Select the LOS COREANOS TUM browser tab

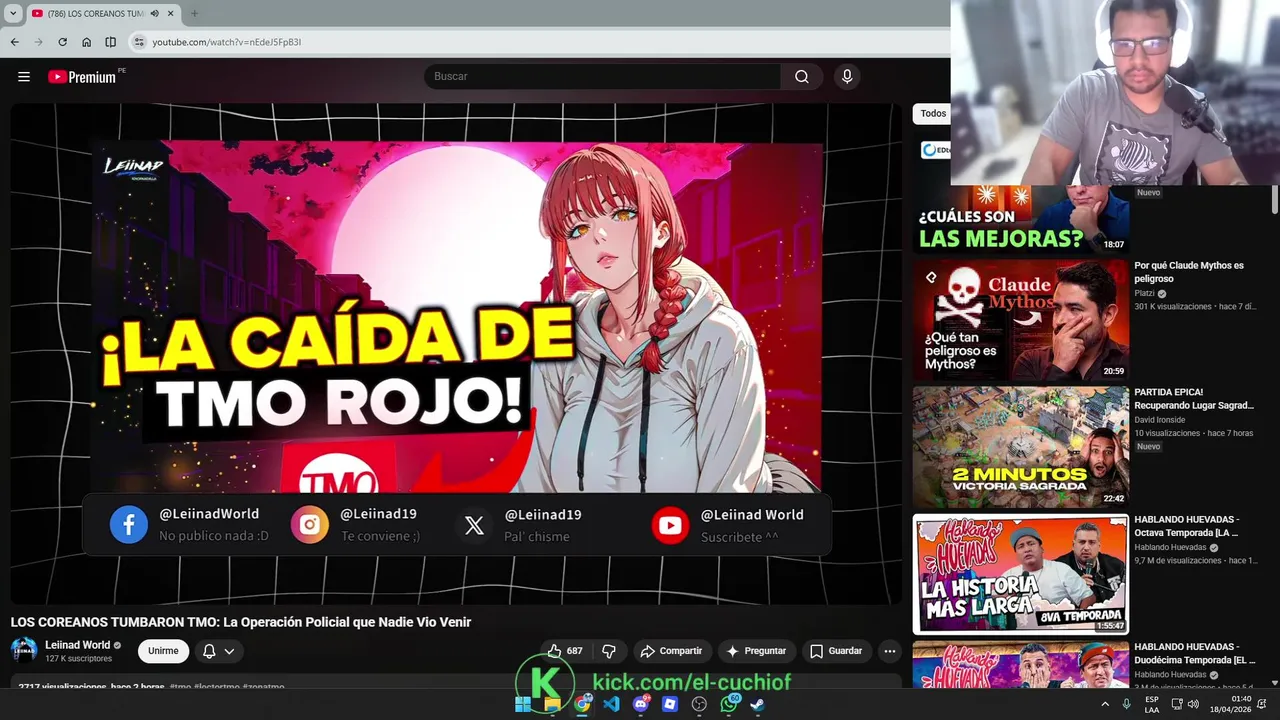pyautogui.click(x=95, y=13)
